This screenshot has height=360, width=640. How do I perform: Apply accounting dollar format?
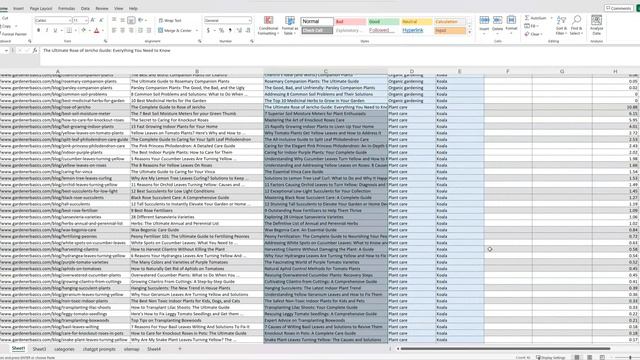tap(208, 30)
